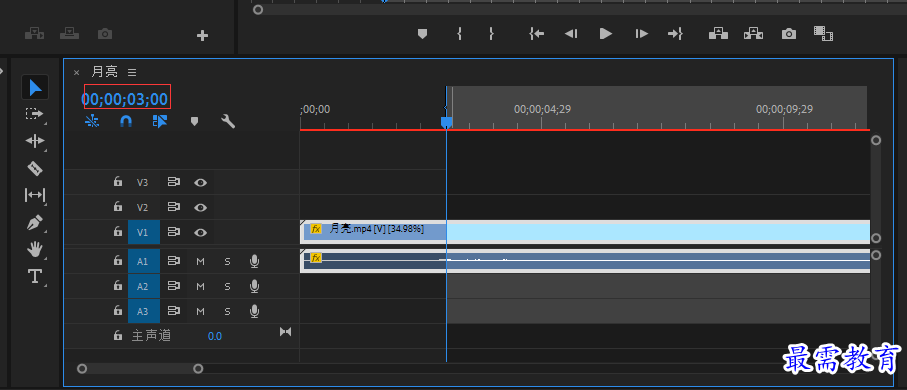
Task: Click the Extract button
Action: (x=753, y=34)
